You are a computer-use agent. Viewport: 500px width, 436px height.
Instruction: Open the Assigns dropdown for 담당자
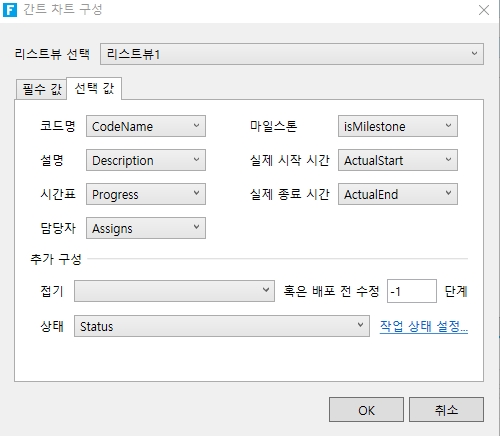[x=146, y=228]
